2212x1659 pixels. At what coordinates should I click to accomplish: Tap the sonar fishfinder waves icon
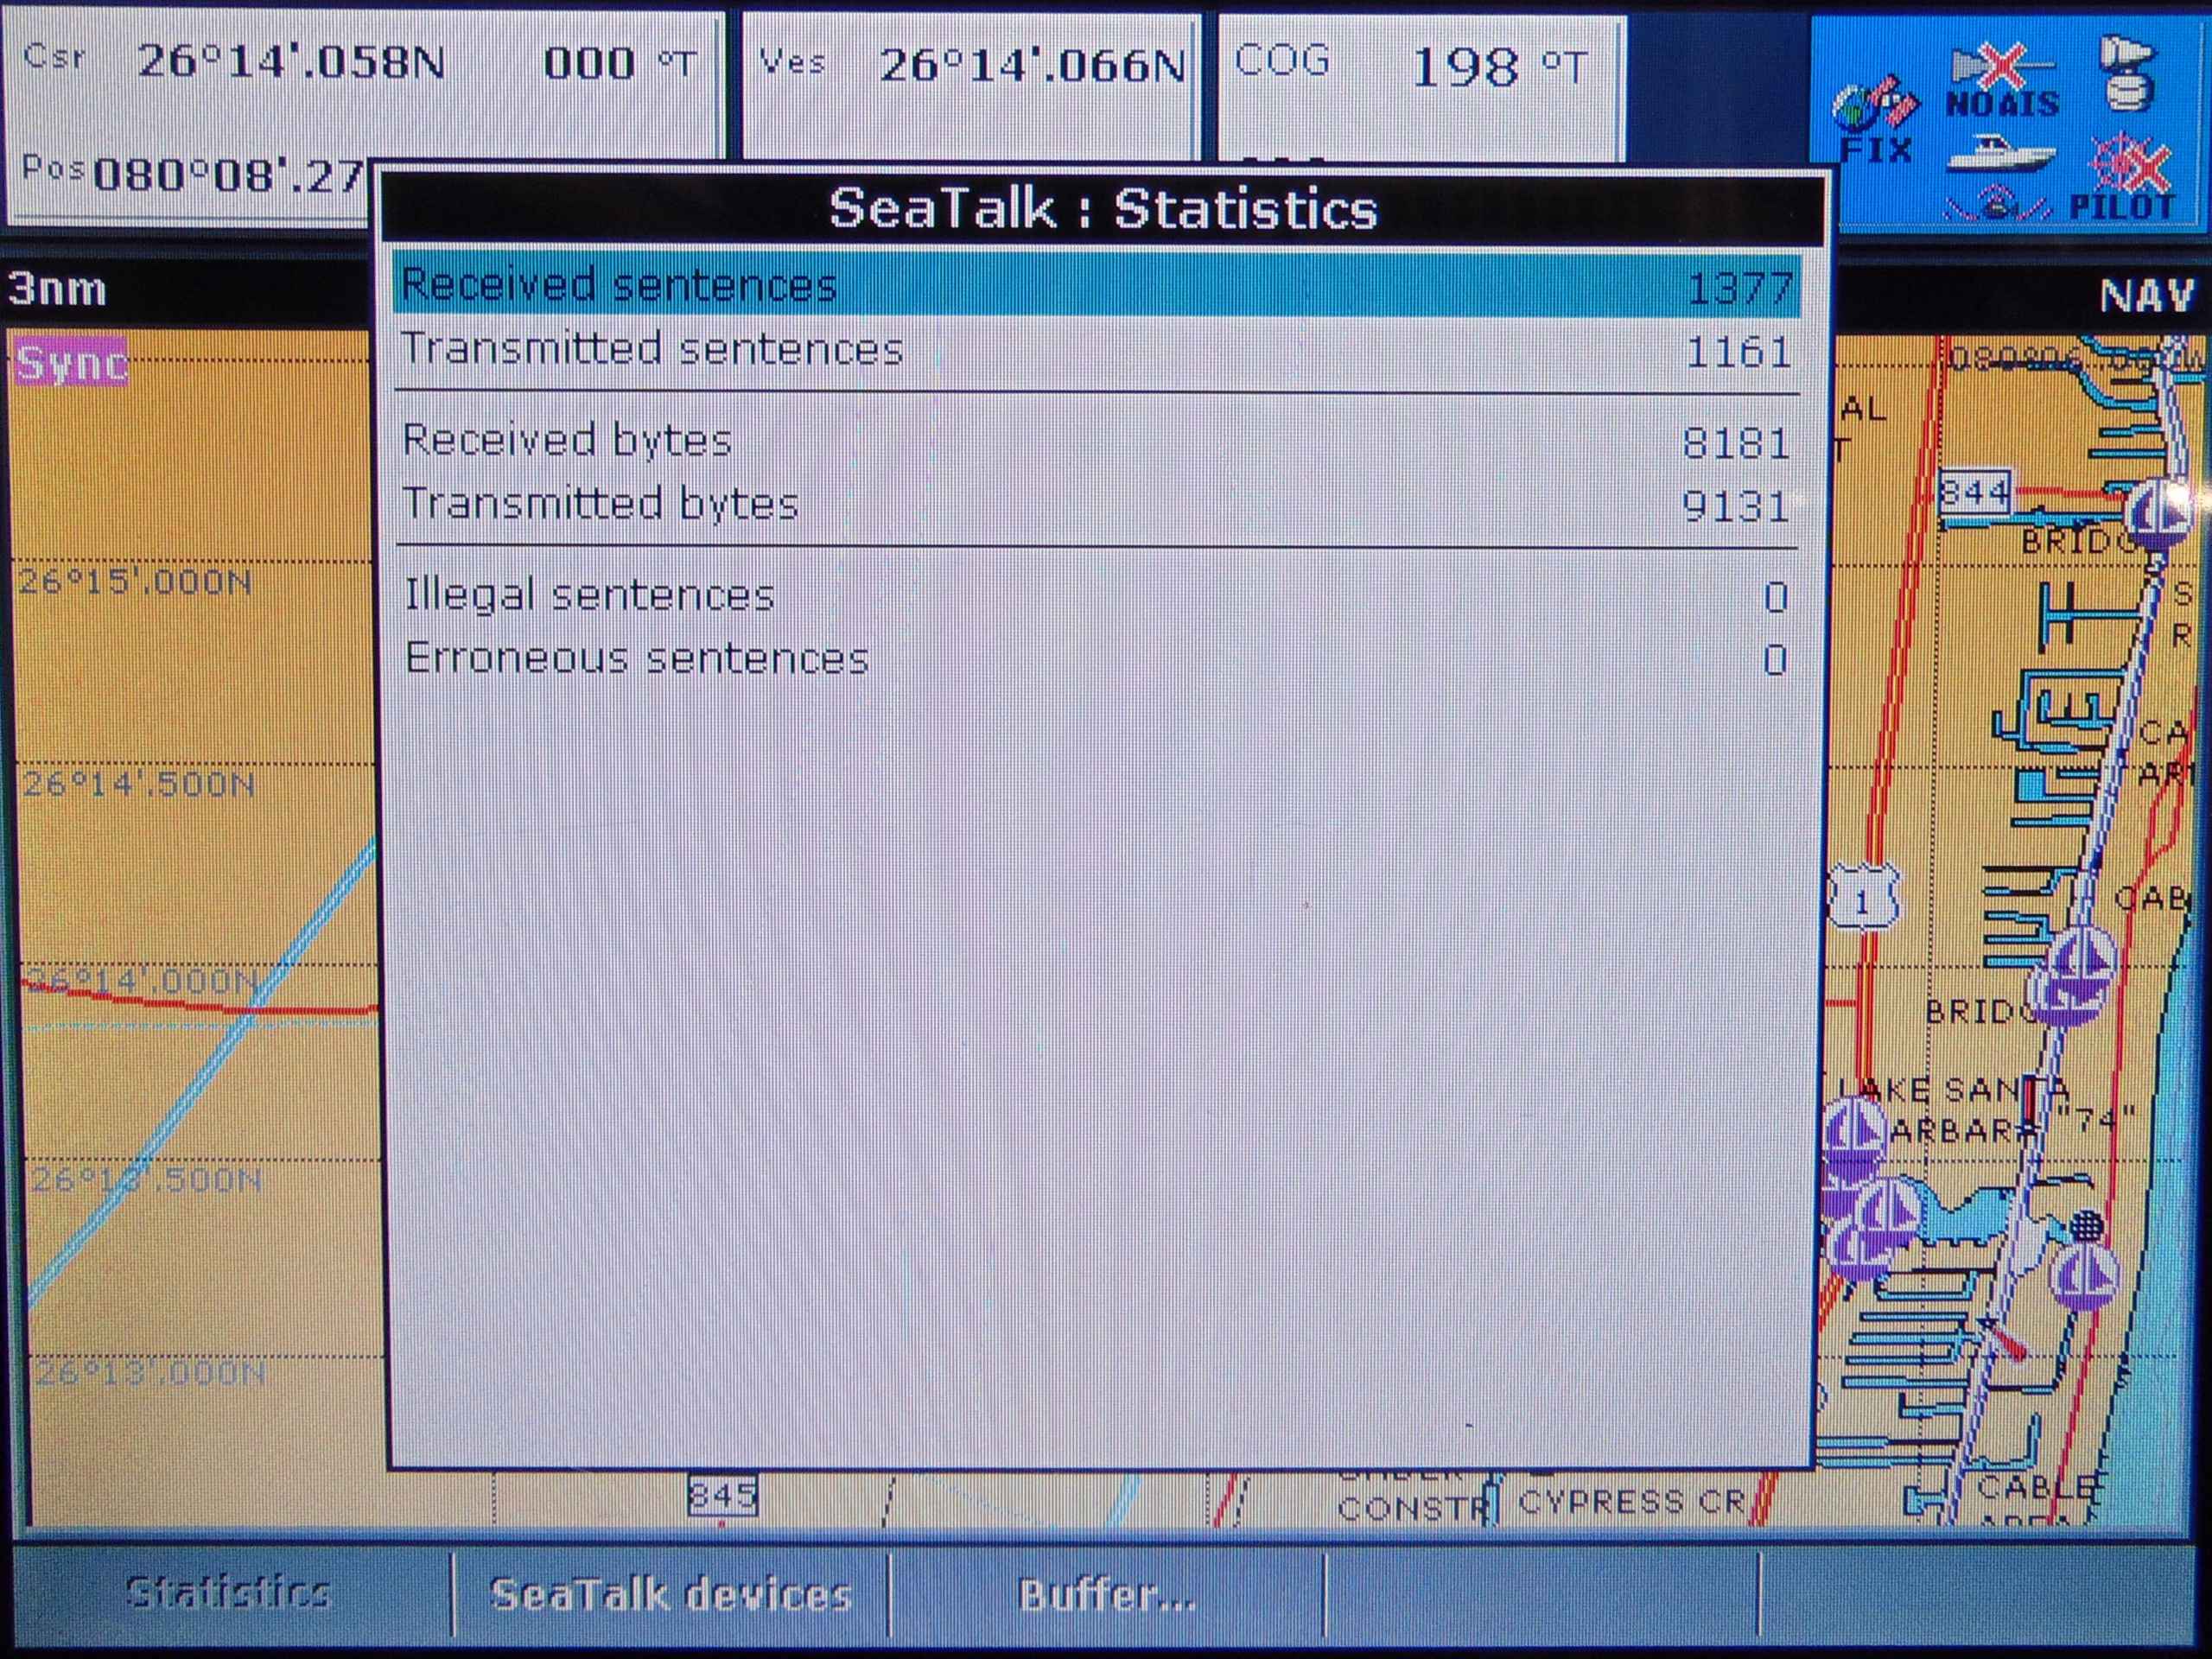(x=1995, y=205)
